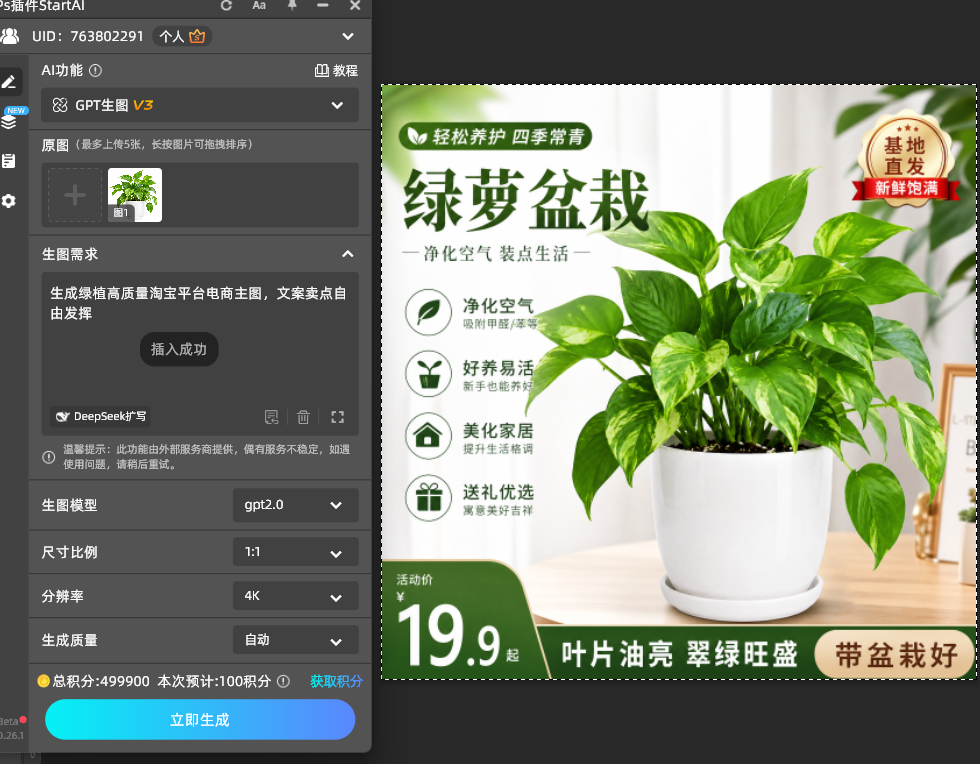Click the 净化空气 装点生活 subtitle
980x764 pixels.
[x=496, y=254]
